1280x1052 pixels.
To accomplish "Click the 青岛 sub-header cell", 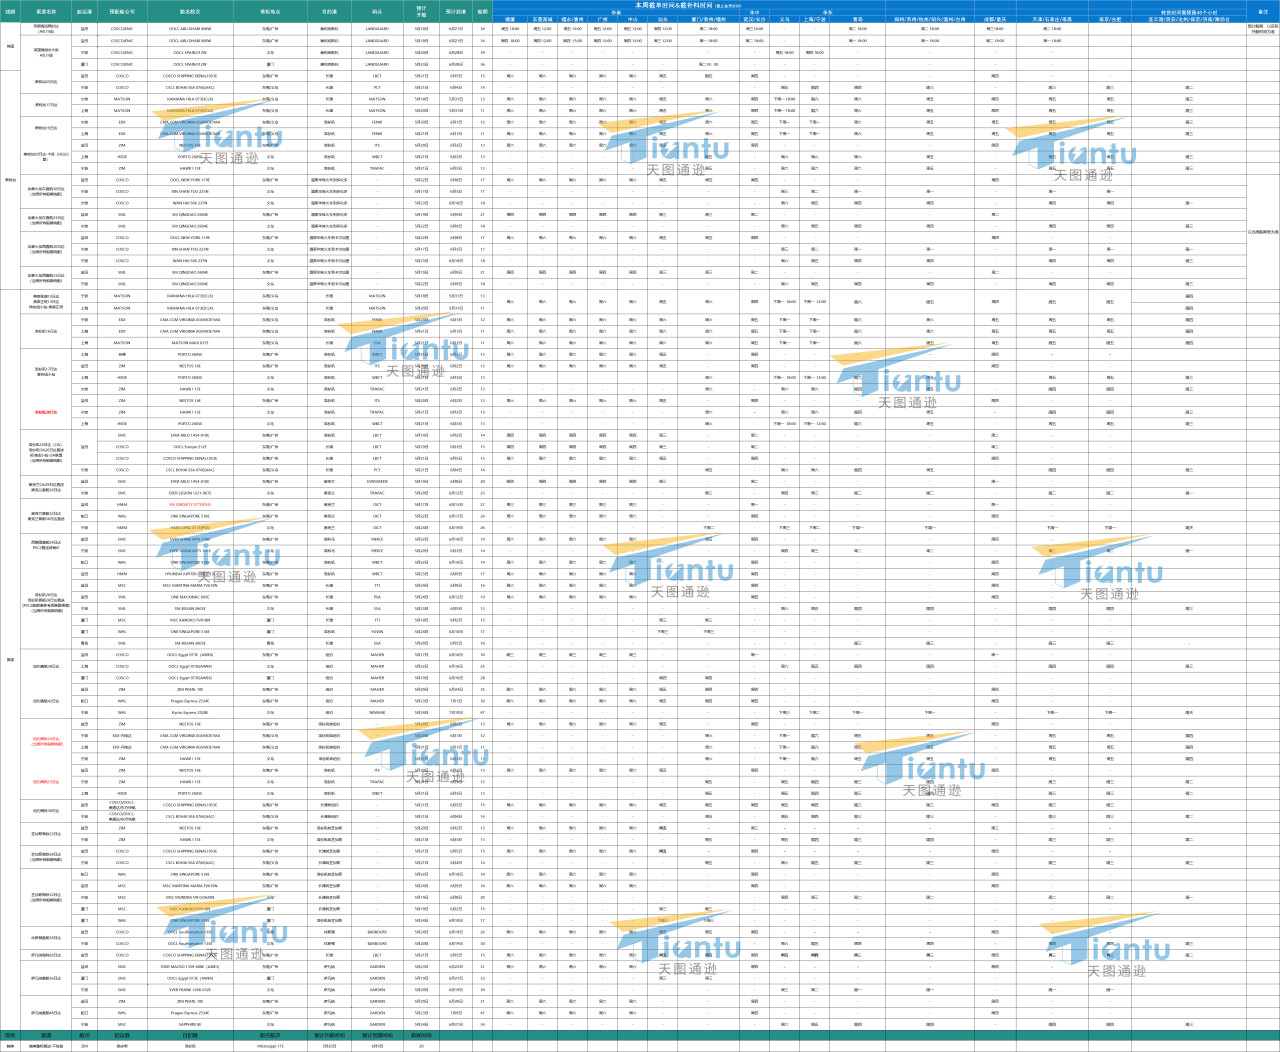I will [x=858, y=19].
